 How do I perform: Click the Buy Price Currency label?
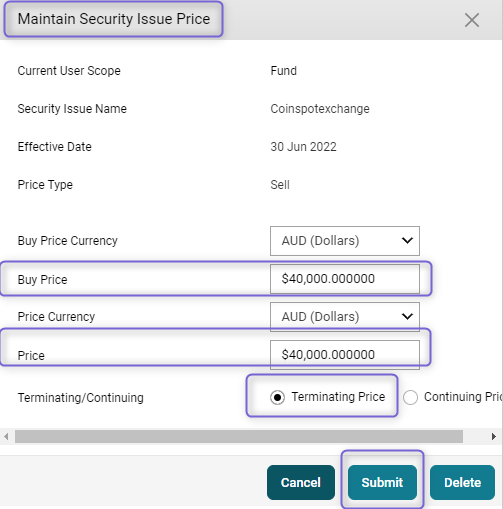point(67,241)
